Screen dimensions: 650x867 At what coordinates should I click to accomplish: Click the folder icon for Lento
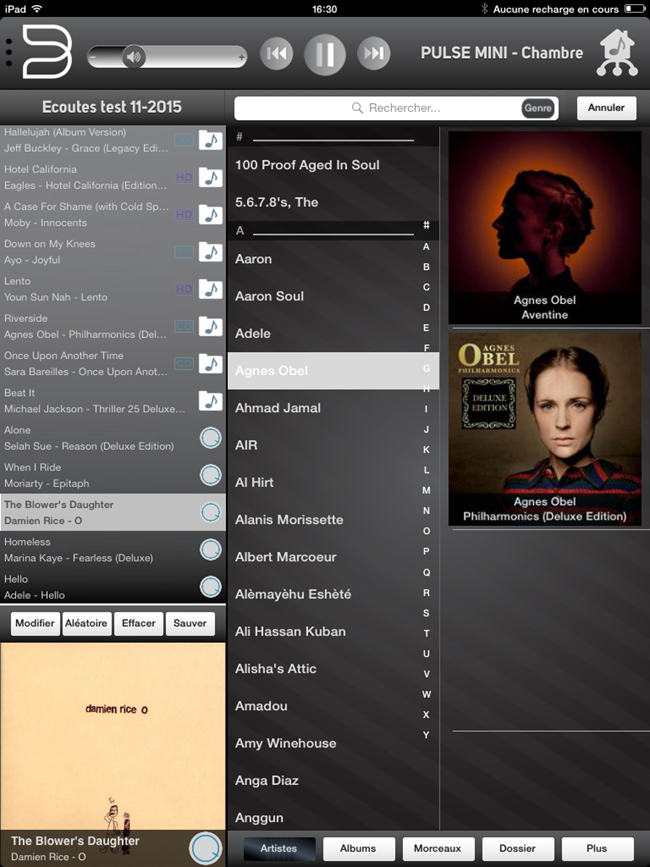[x=211, y=289]
